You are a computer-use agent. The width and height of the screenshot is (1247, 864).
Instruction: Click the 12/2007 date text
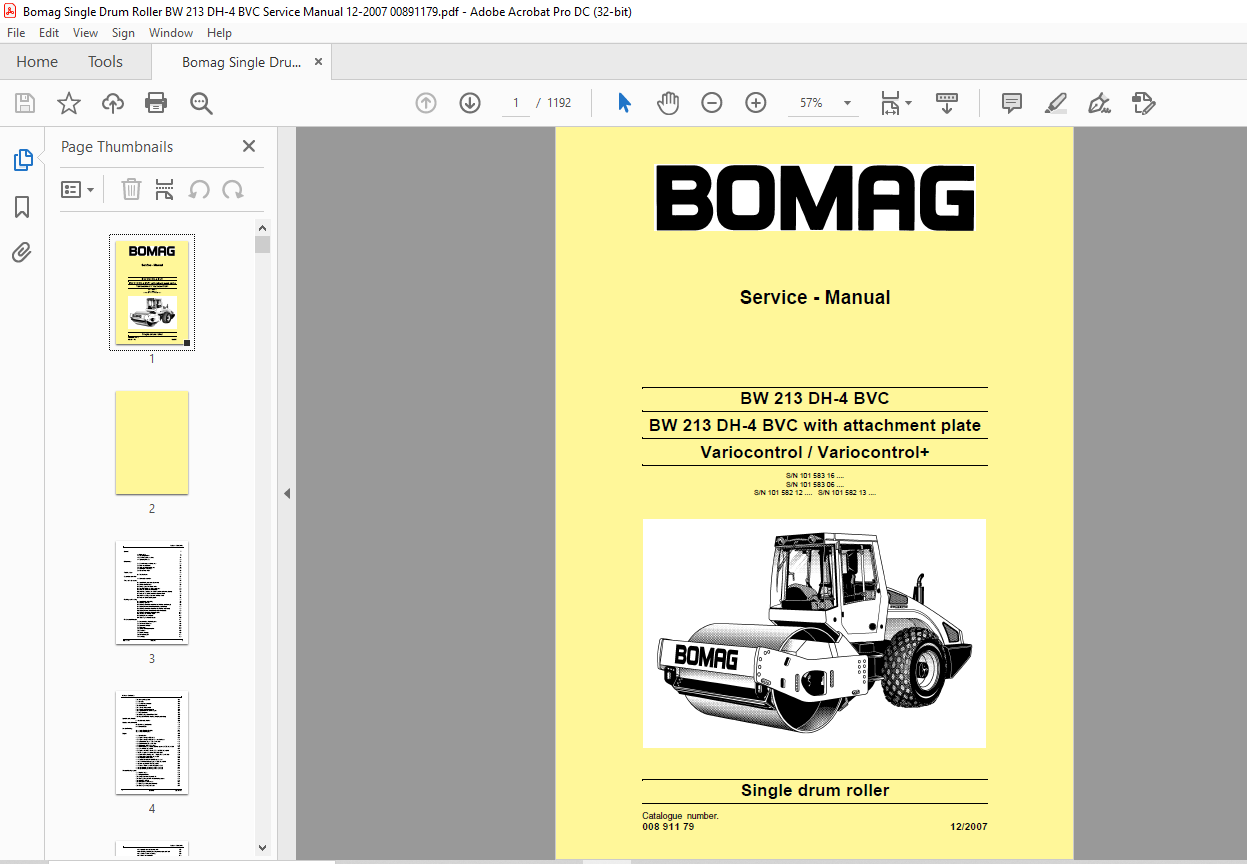968,827
